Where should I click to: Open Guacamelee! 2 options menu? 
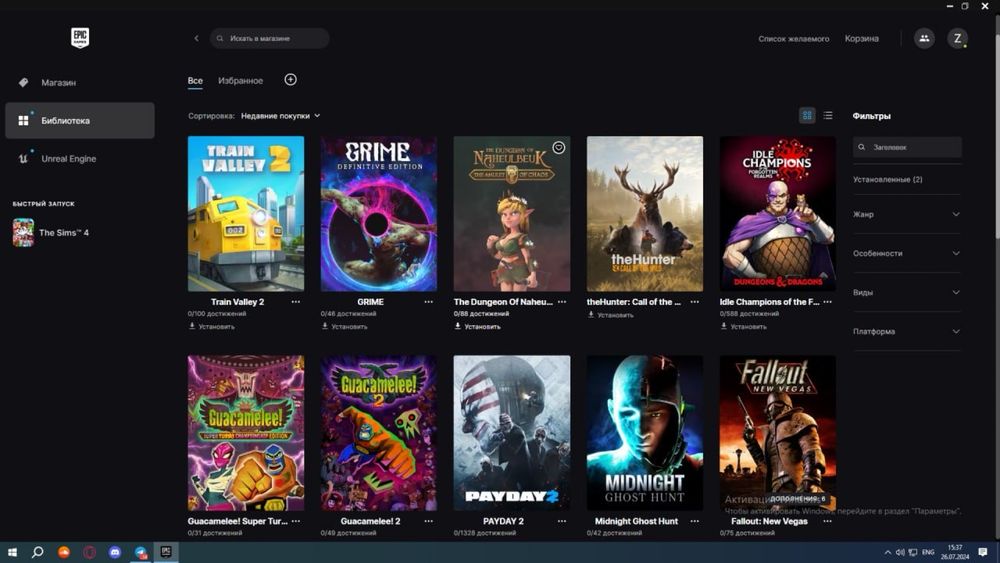429,522
